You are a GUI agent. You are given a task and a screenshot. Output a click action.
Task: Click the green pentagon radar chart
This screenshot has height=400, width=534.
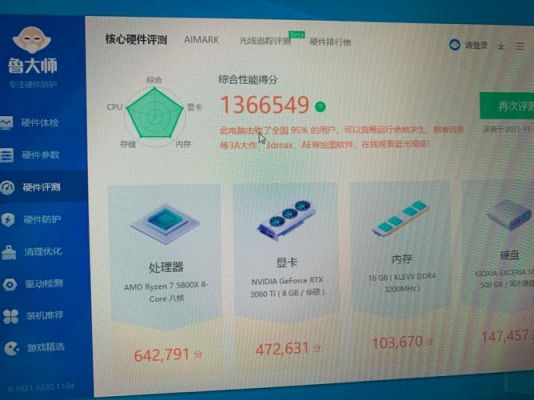tap(155, 113)
